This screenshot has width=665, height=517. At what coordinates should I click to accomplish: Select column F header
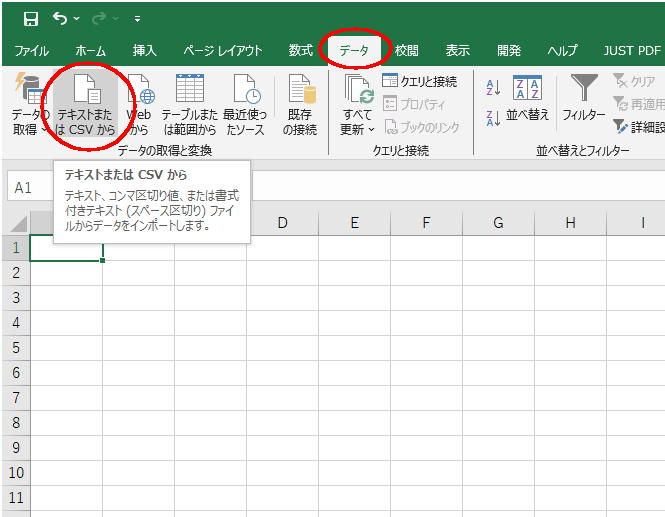426,223
